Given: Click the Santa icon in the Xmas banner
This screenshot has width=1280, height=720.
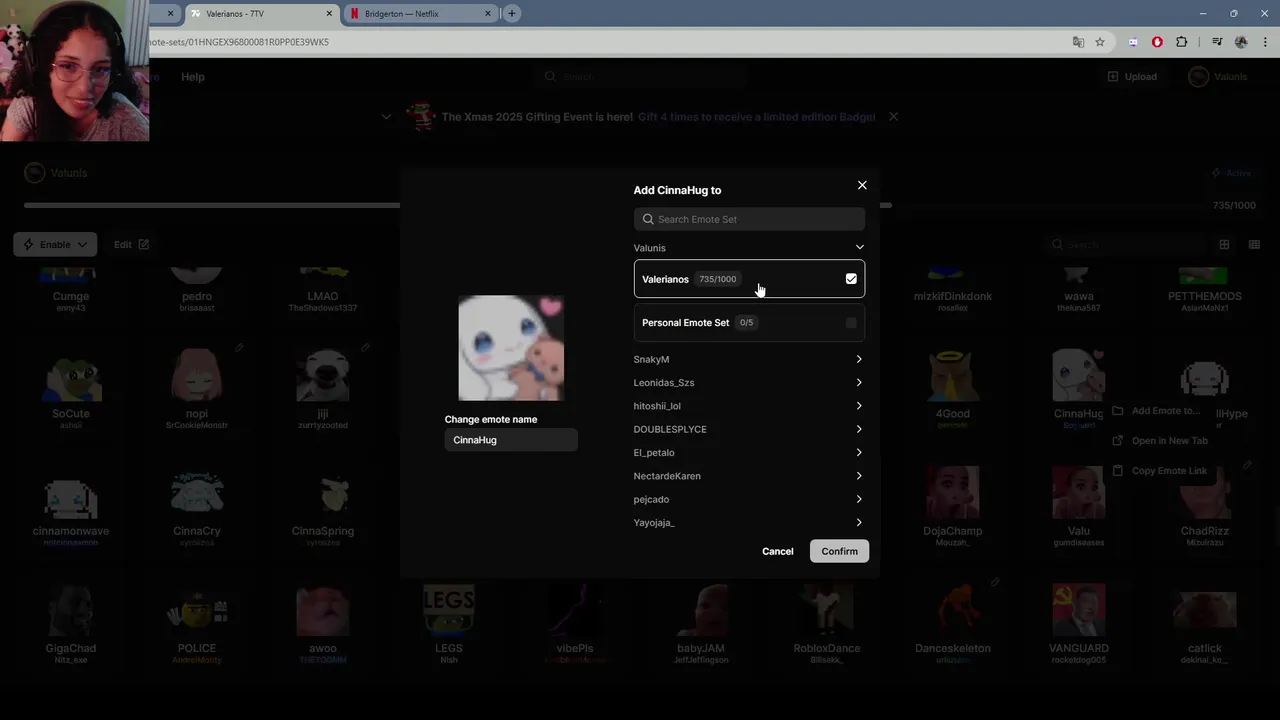Looking at the screenshot, I should pos(421,116).
